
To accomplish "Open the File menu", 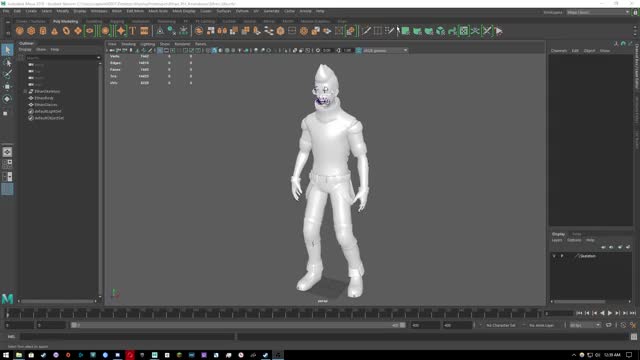I will click(6, 11).
